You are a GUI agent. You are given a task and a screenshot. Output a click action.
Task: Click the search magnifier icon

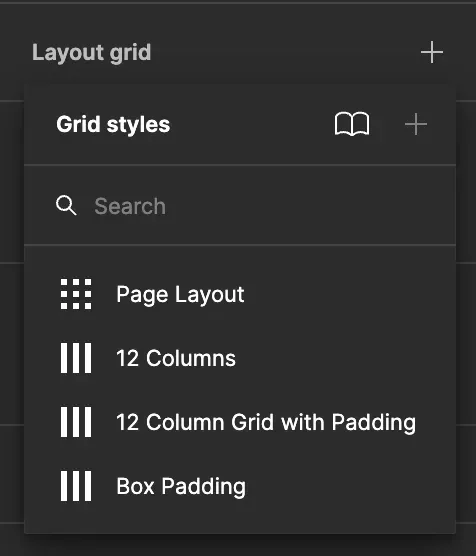[66, 205]
